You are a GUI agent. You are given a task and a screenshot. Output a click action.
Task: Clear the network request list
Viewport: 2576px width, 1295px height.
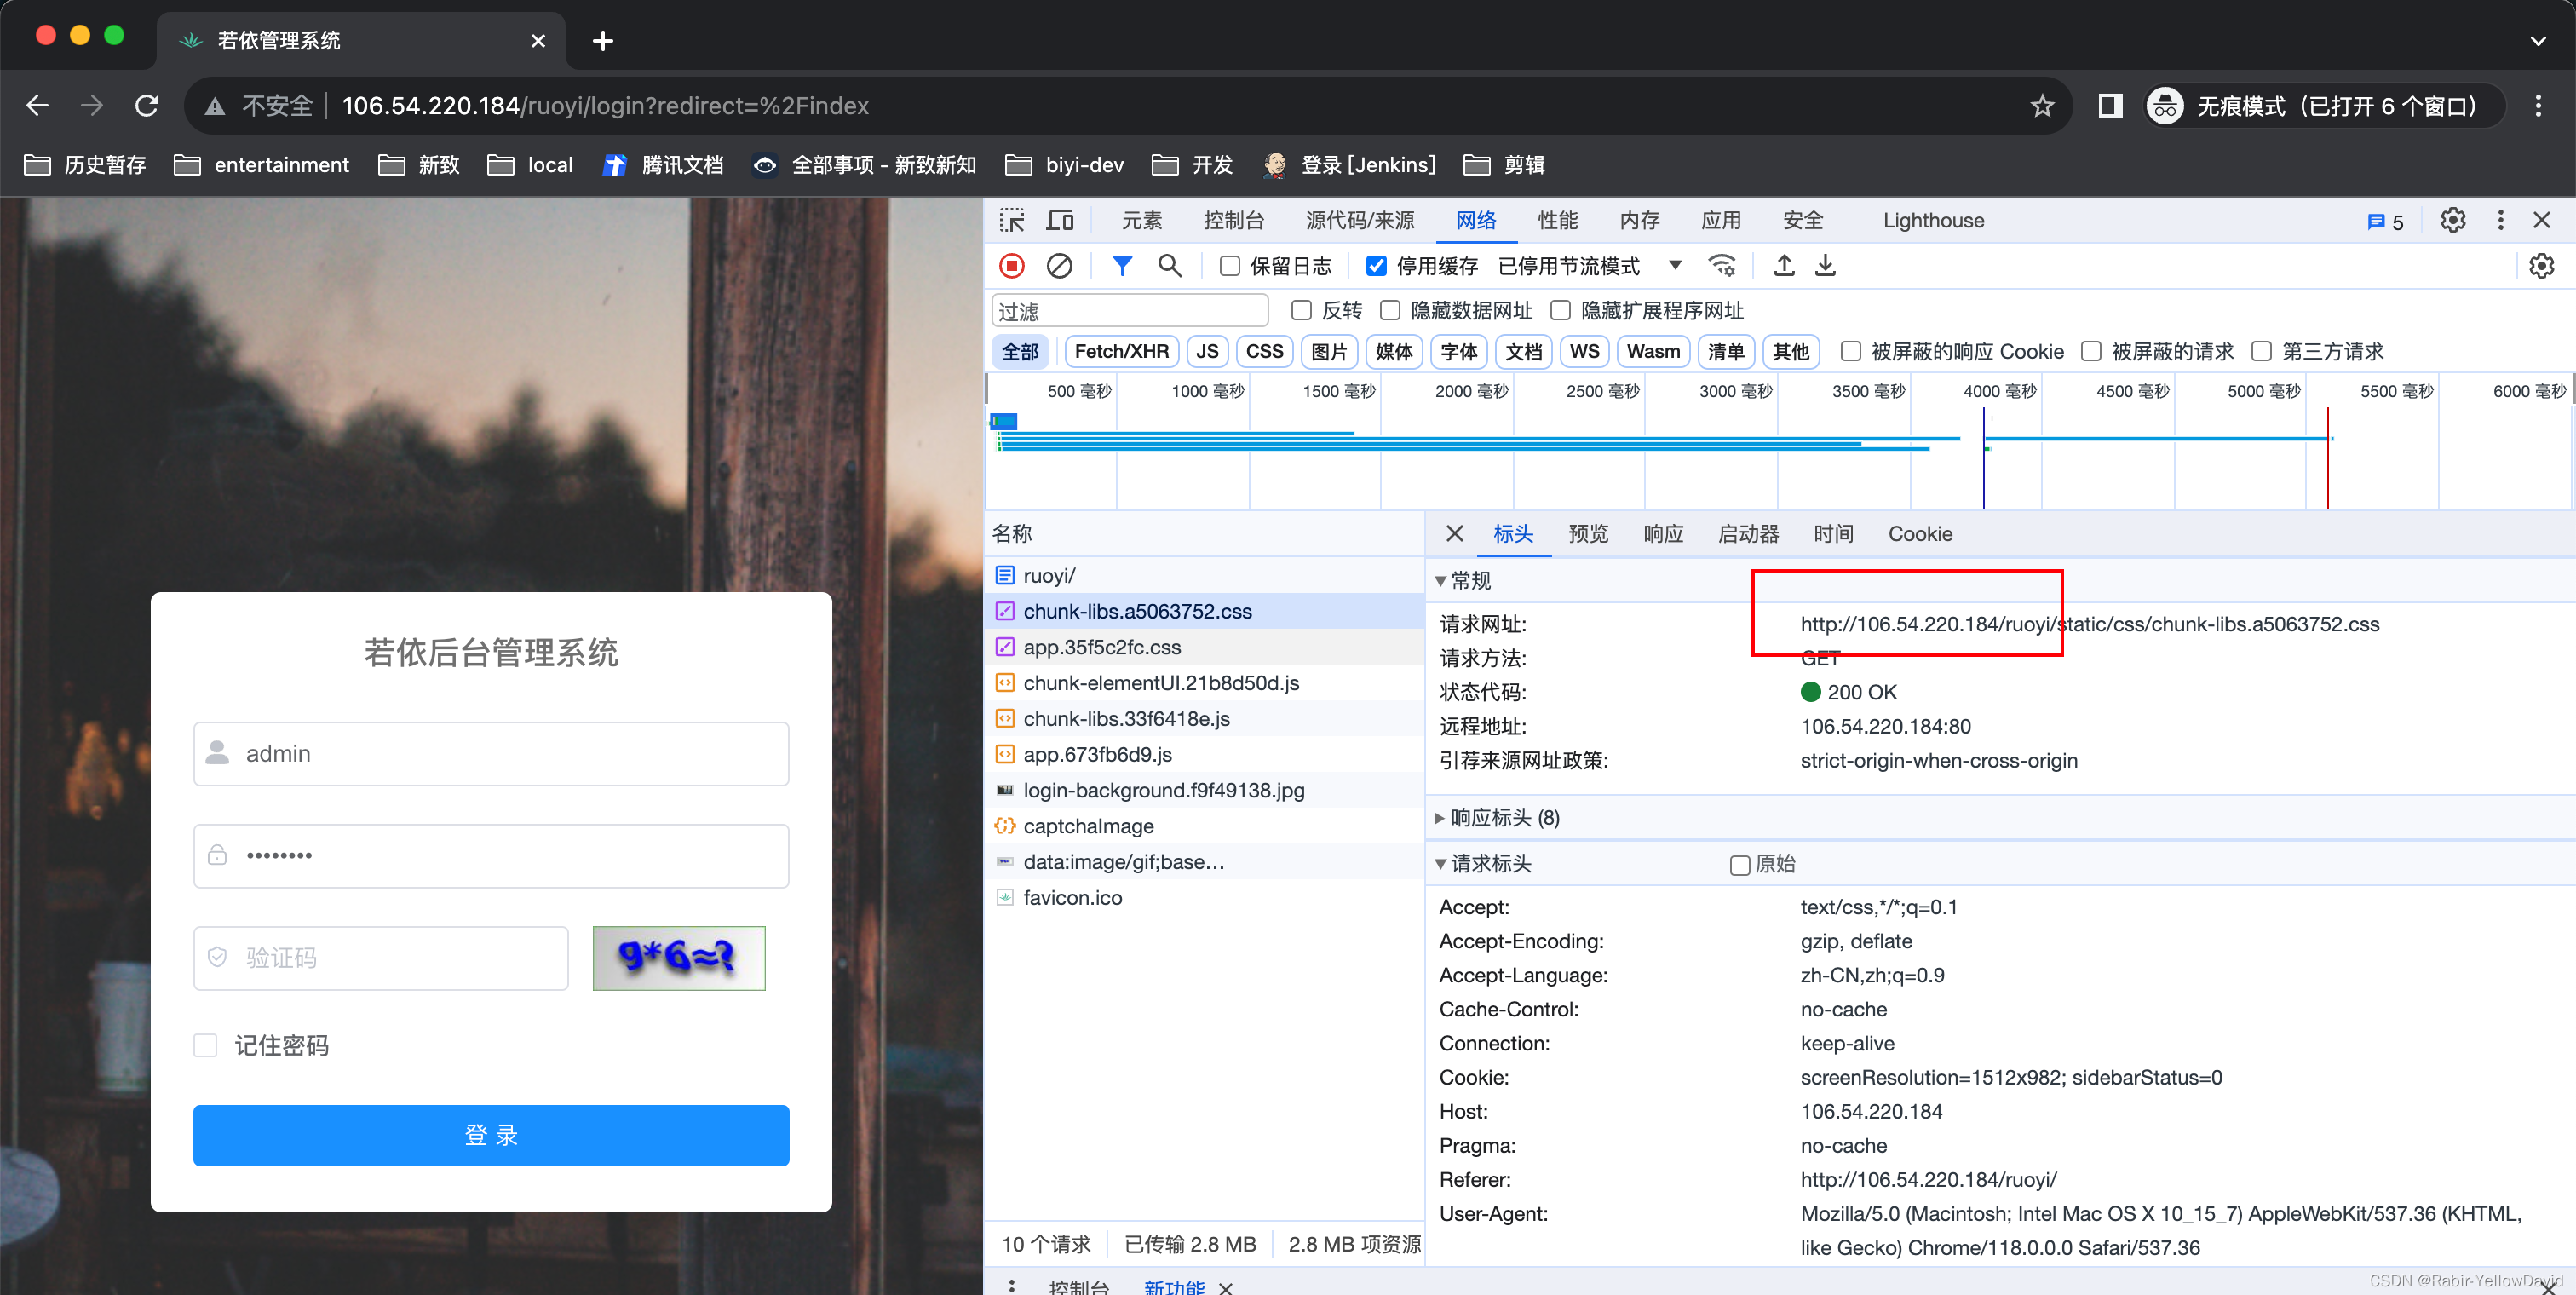coord(1060,266)
